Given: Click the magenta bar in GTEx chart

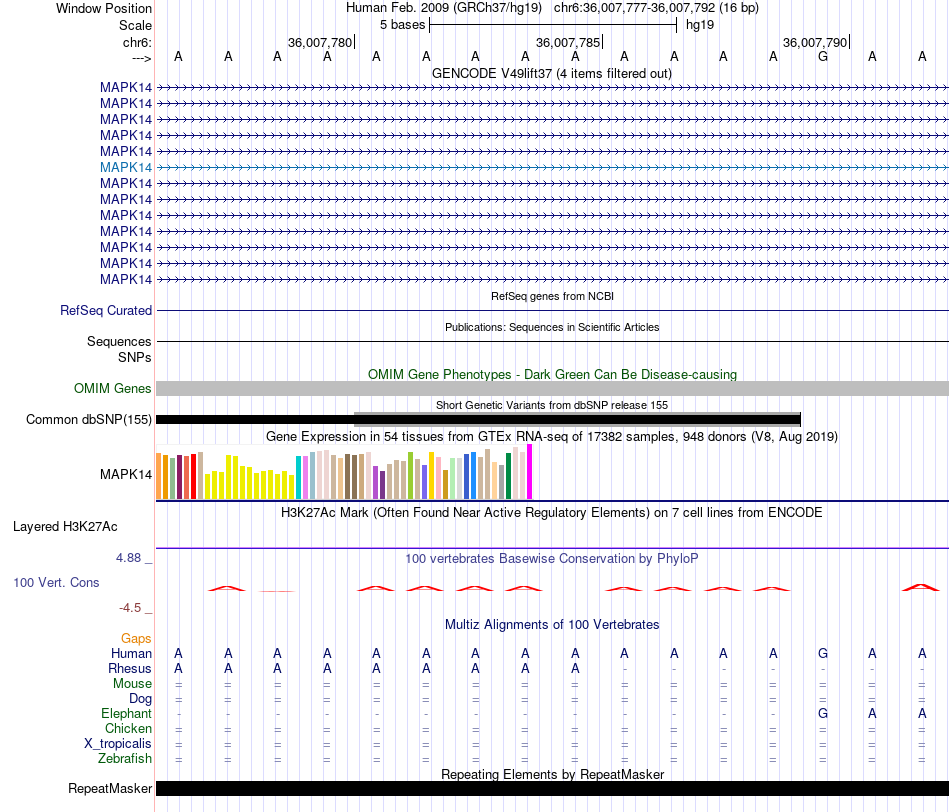Looking at the screenshot, I should (x=530, y=472).
